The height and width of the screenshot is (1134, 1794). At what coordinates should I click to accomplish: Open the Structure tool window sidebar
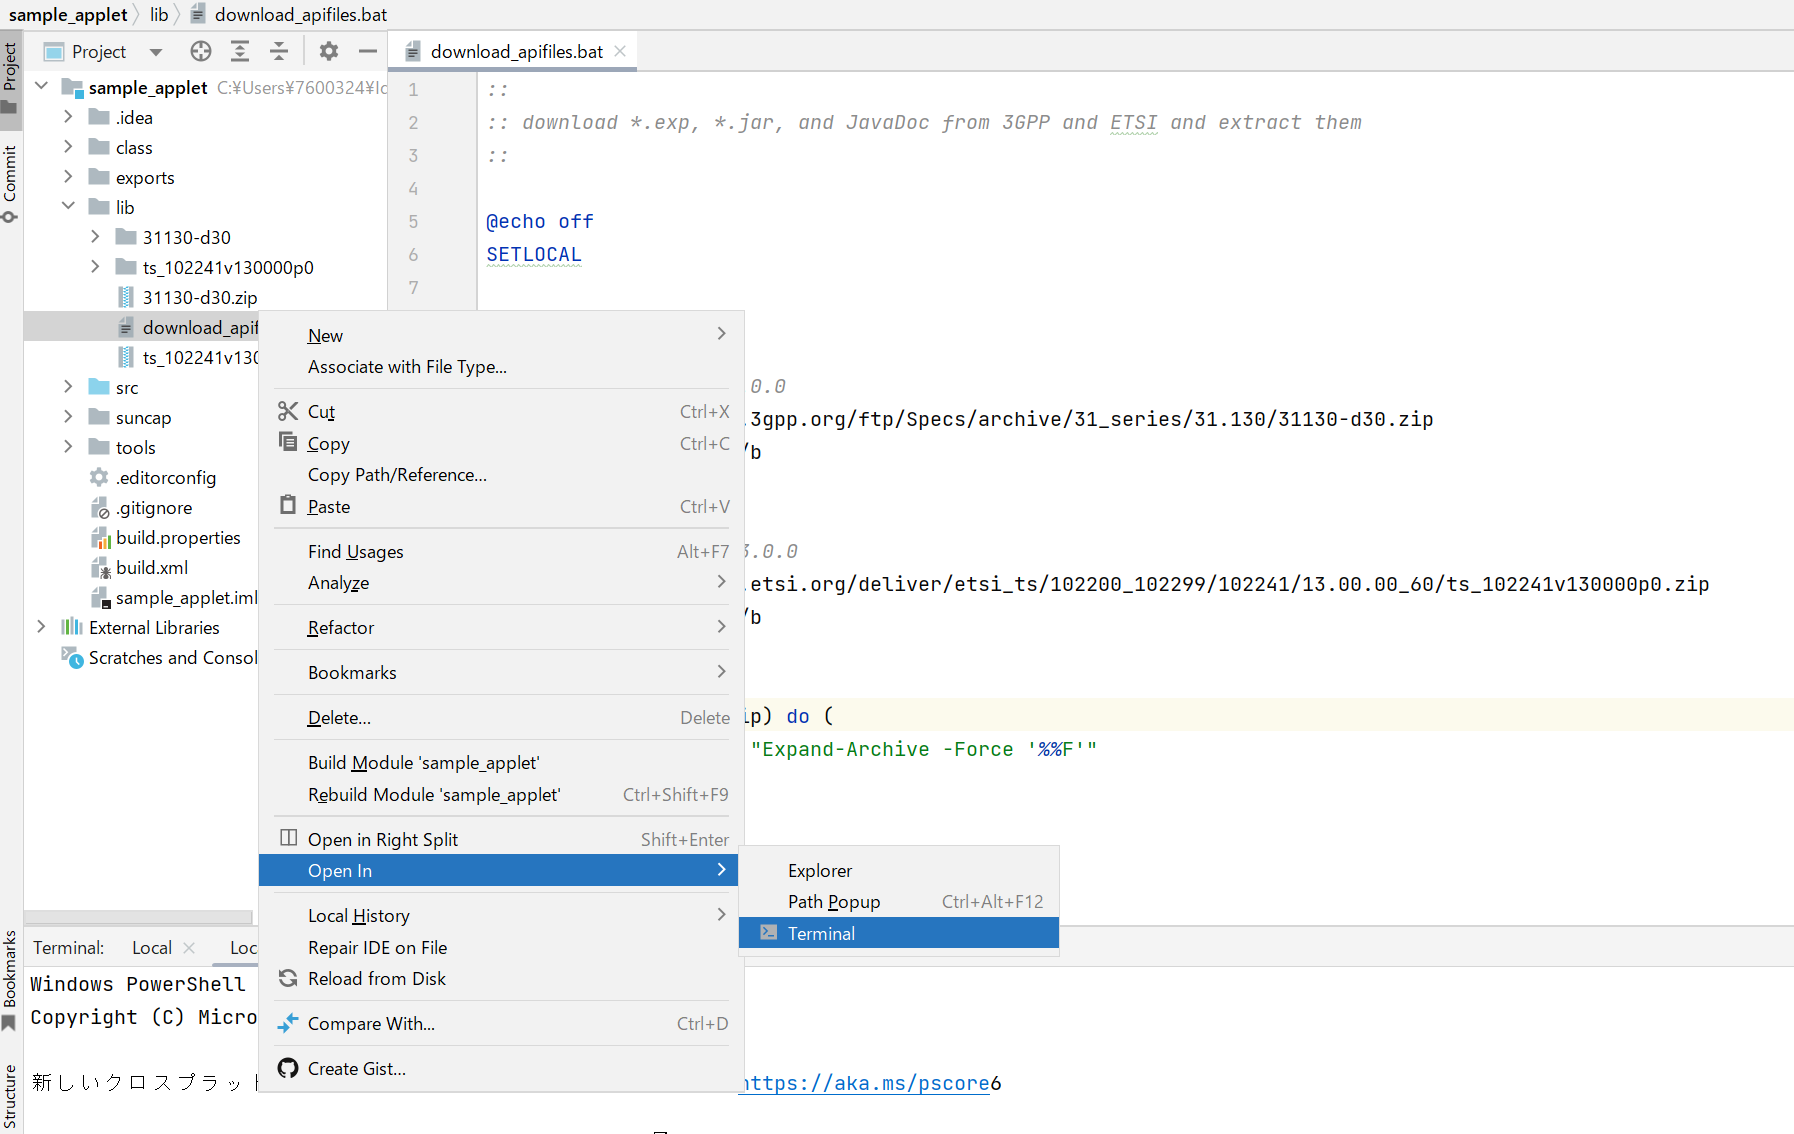[x=10, y=1095]
